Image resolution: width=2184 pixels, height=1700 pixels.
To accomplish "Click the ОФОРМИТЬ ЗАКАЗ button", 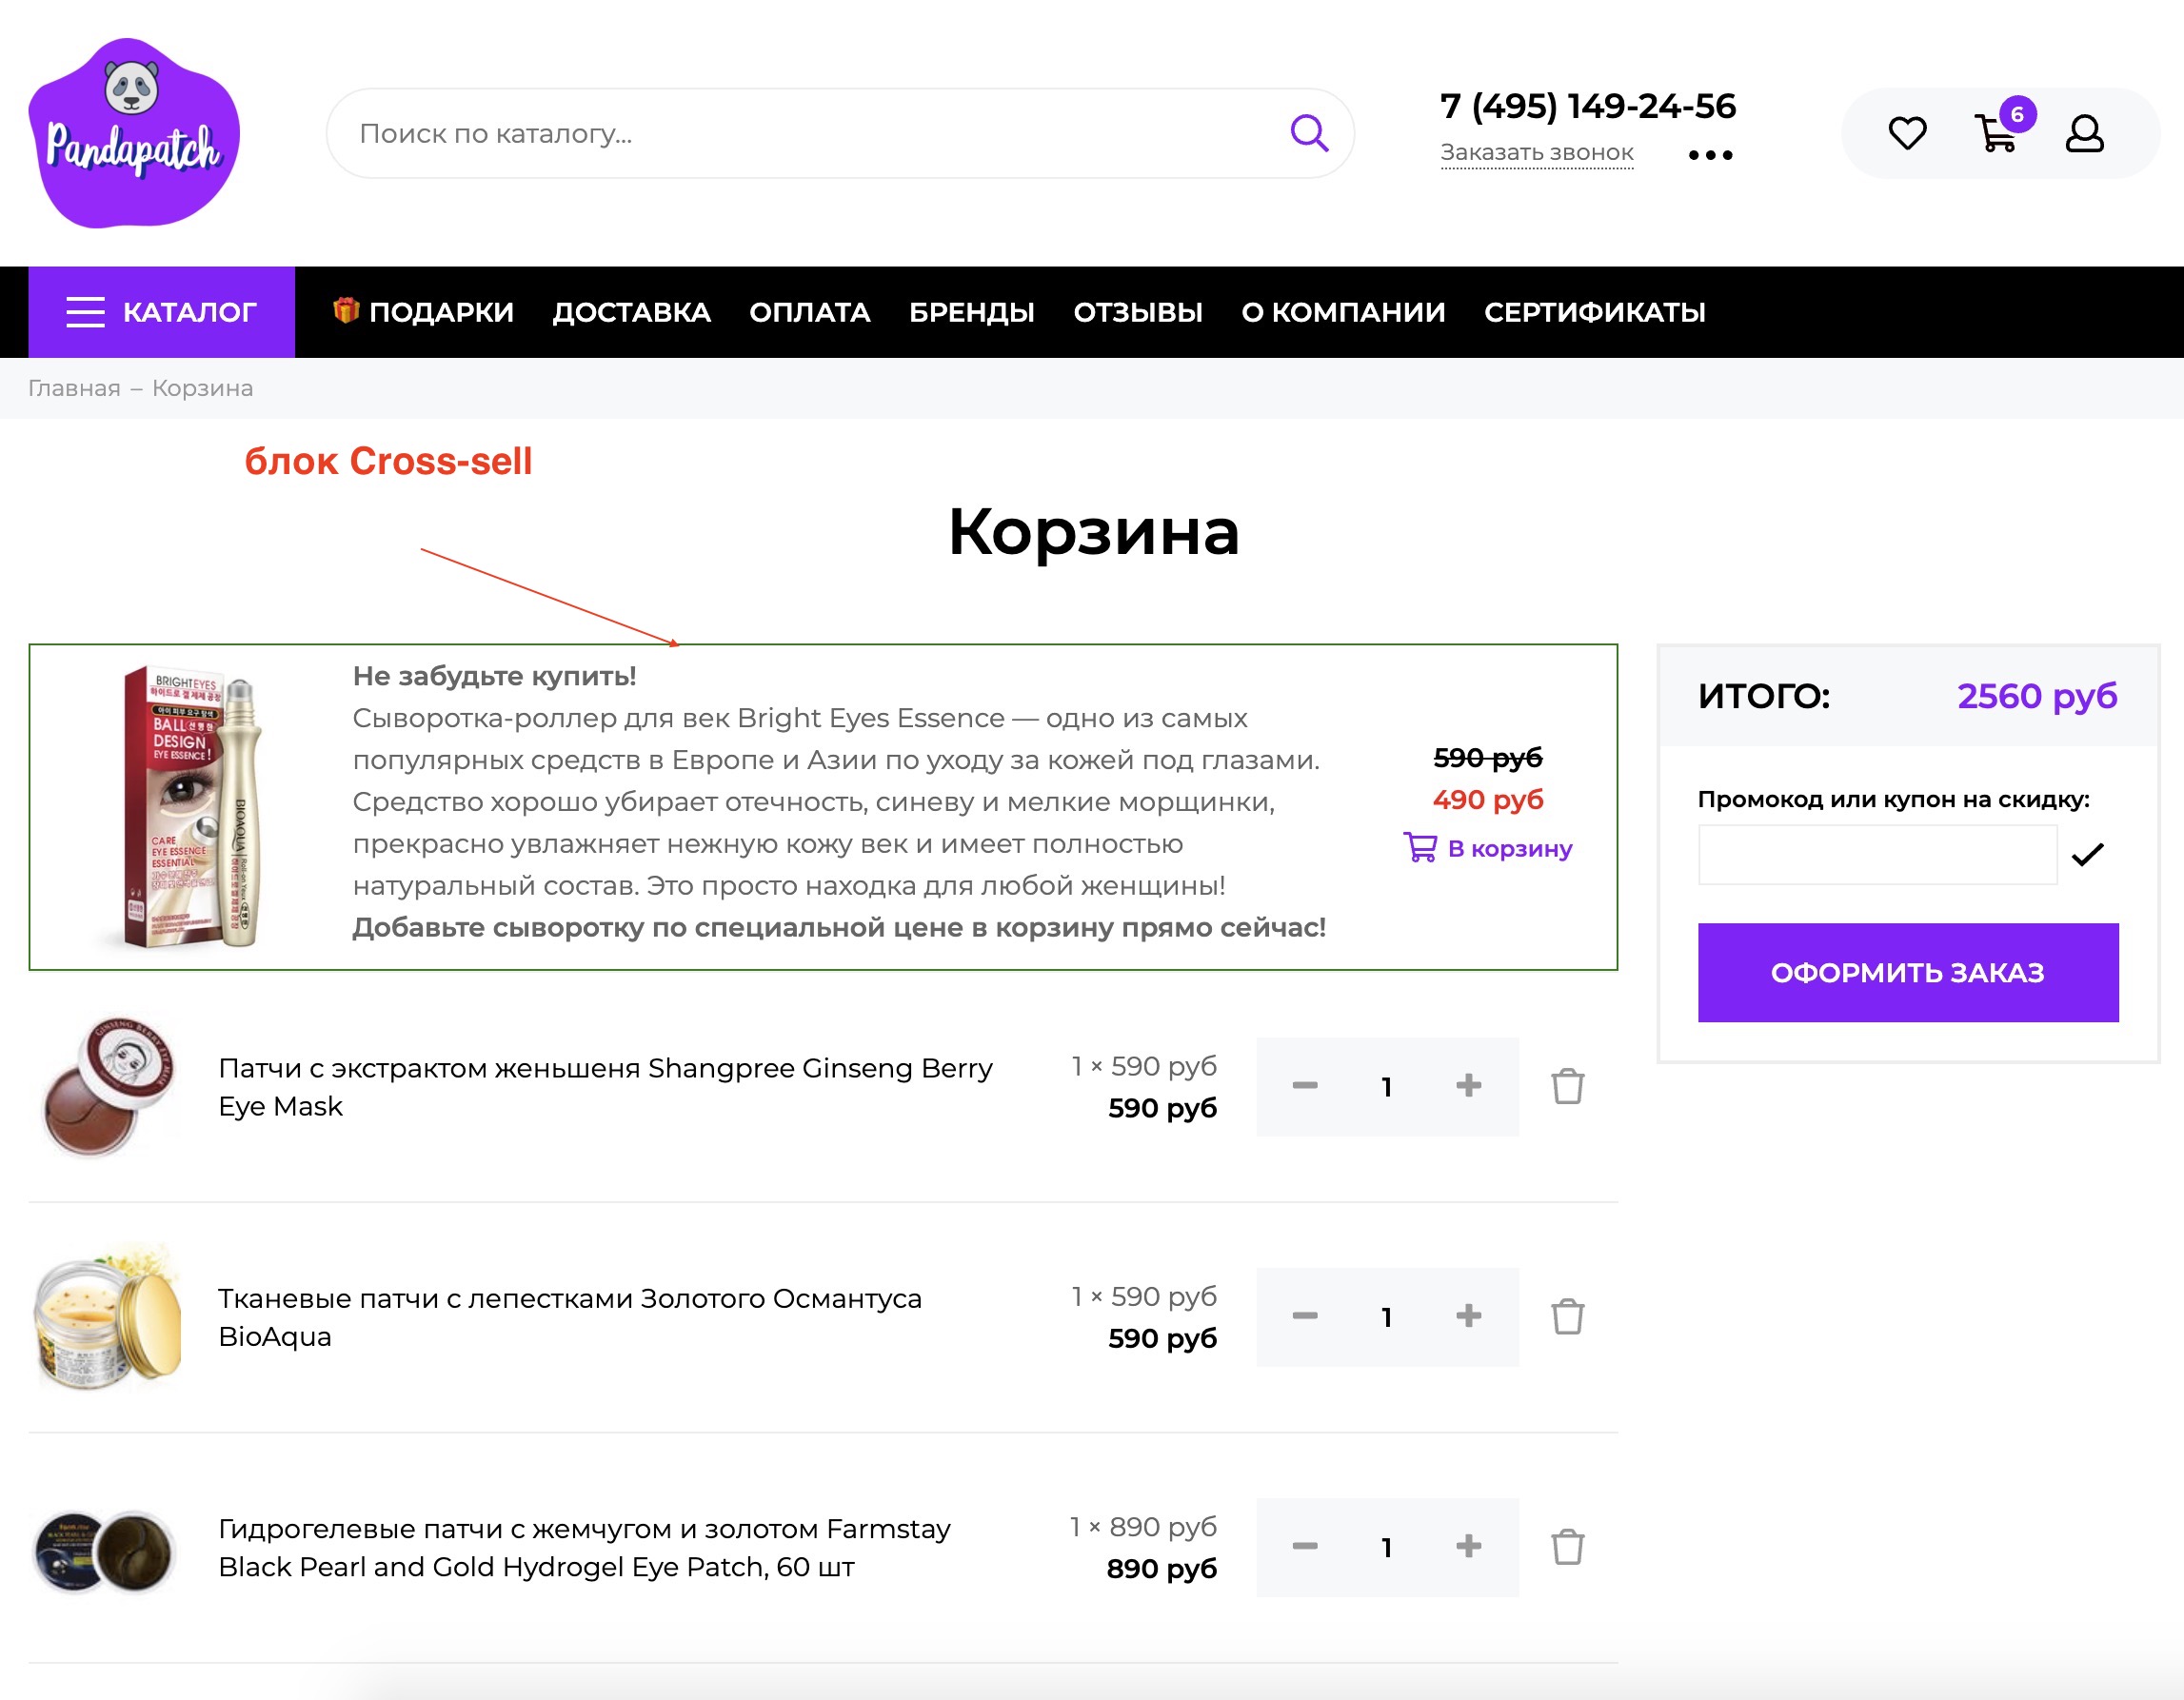I will coord(1907,972).
